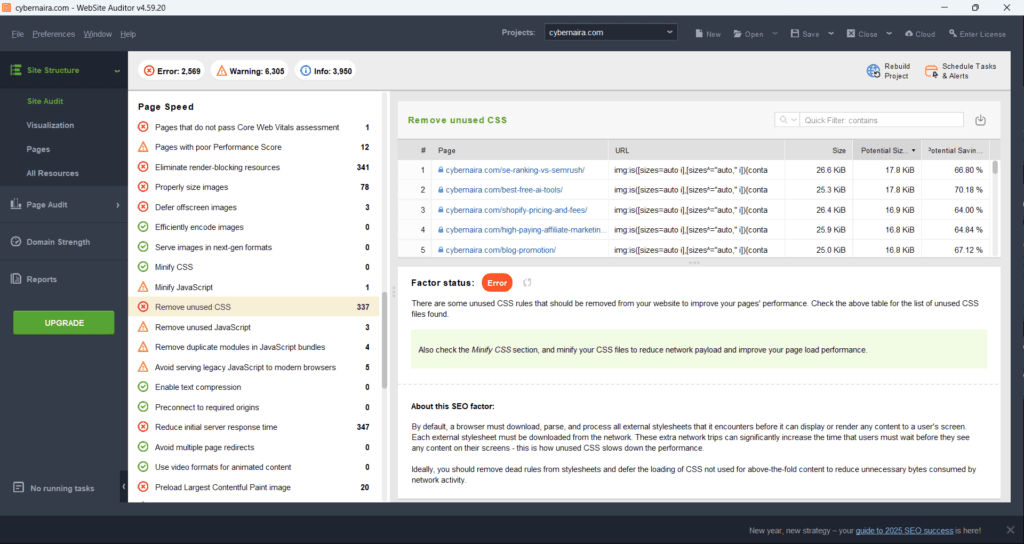
Task: Go to Visualization section
Action: tap(50, 125)
